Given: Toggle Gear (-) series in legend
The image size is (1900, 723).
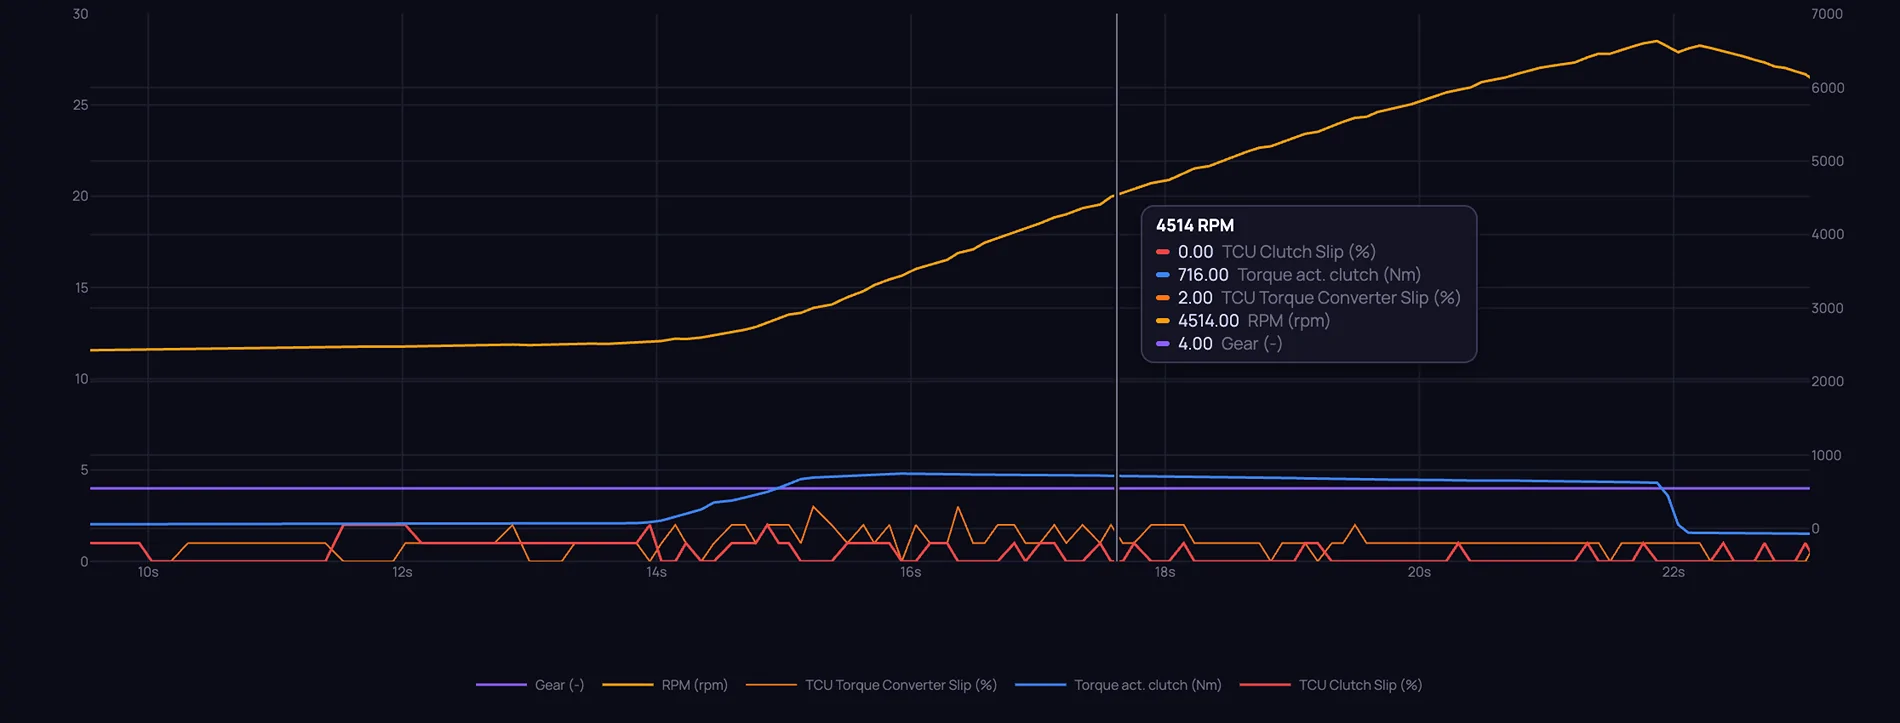Looking at the screenshot, I should (x=530, y=685).
